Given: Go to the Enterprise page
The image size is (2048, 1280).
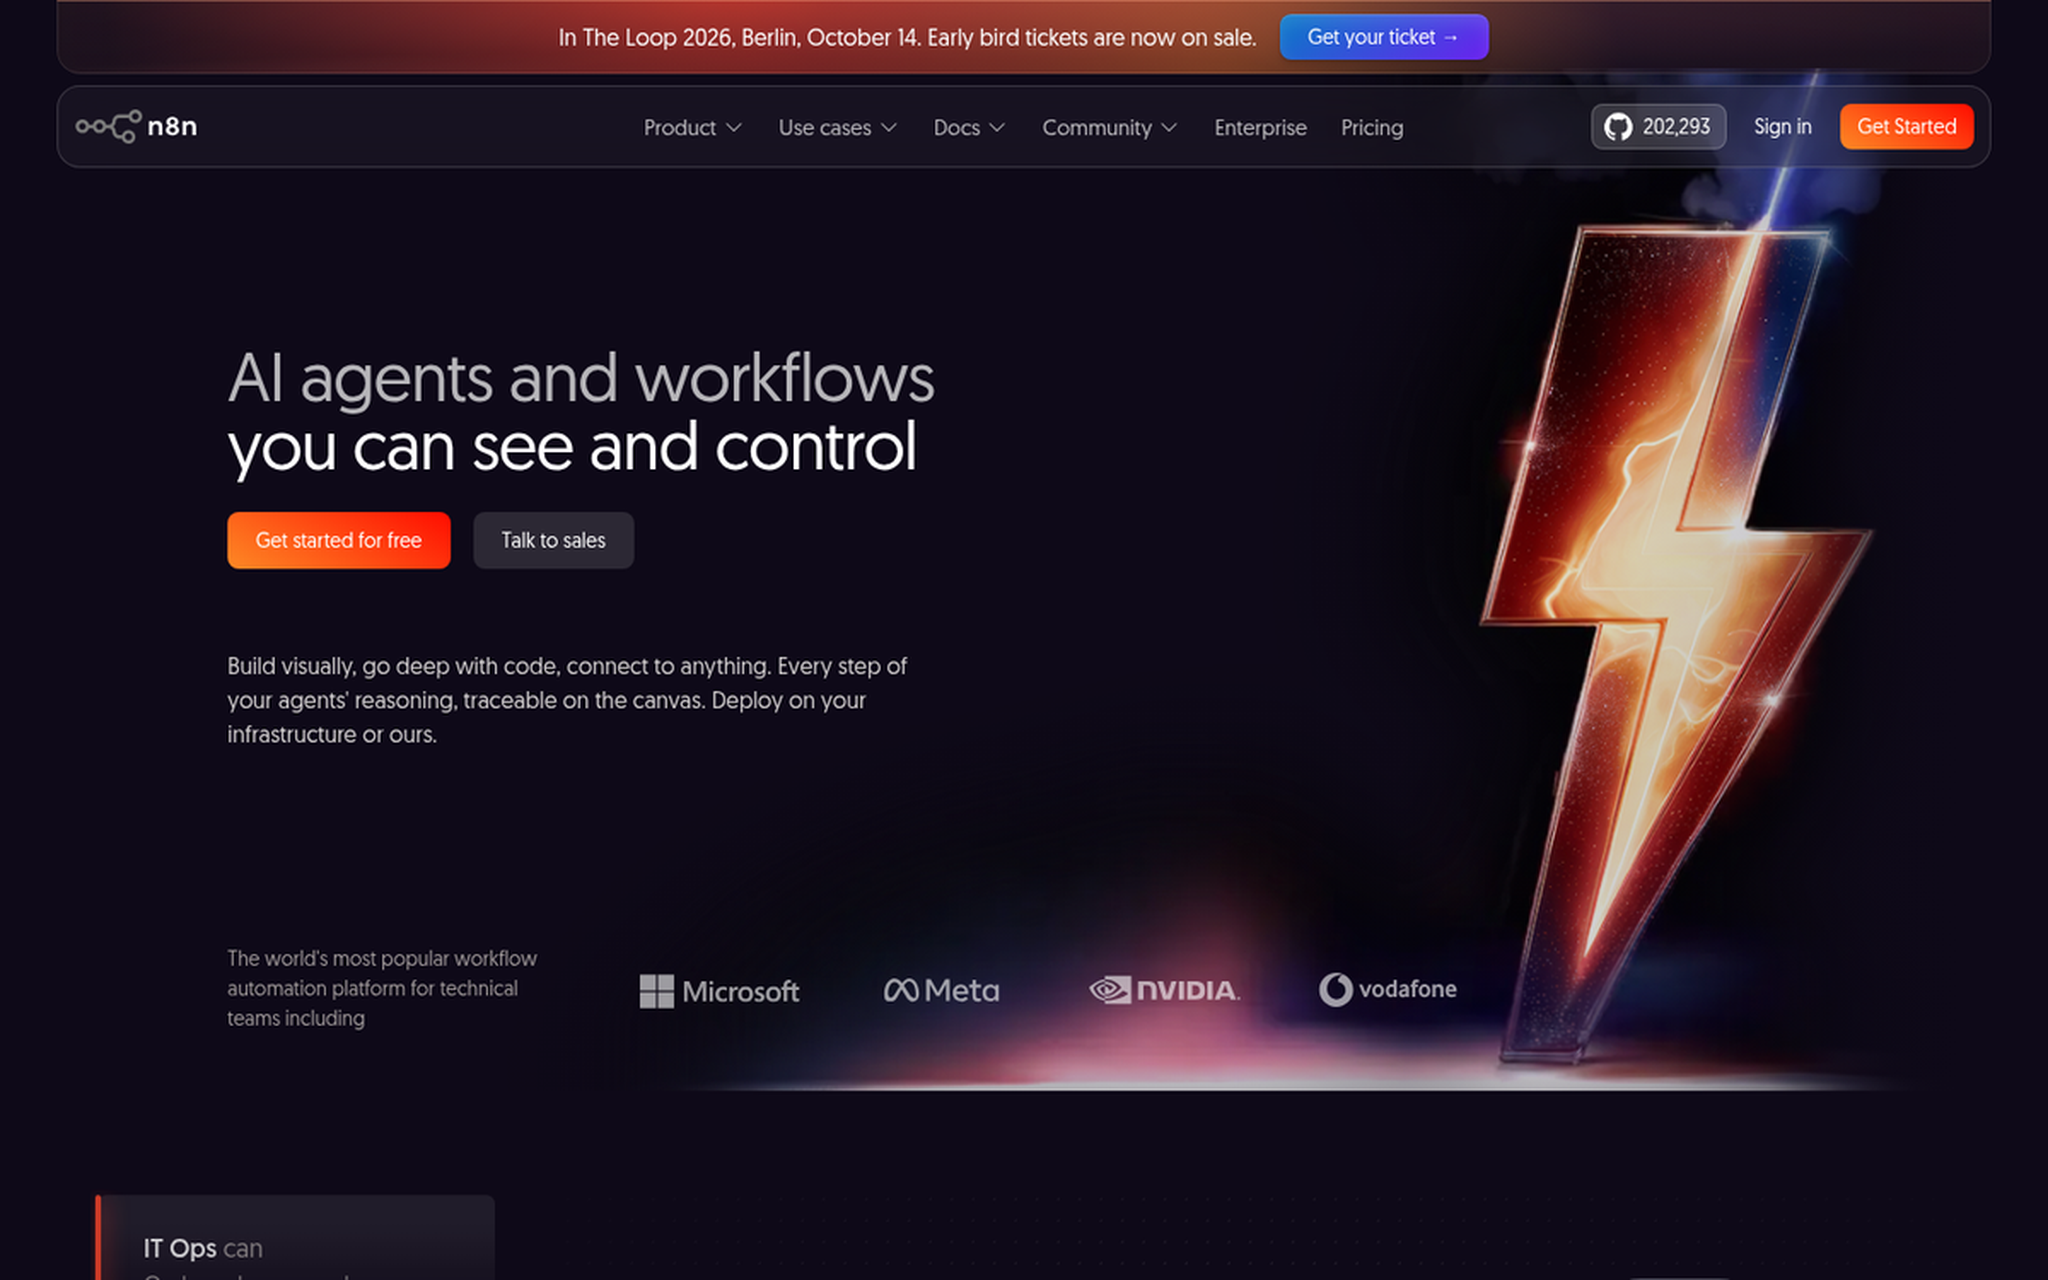Looking at the screenshot, I should click(1260, 128).
